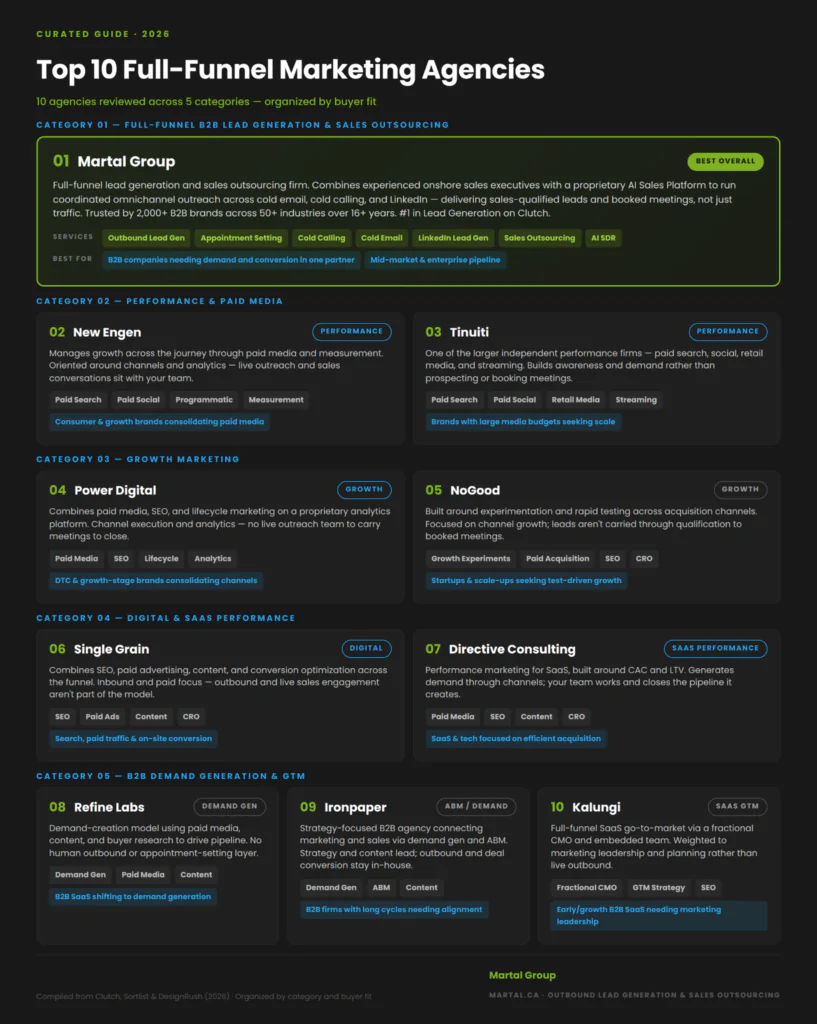Select the Lifecycle tag under Power Digital

point(161,558)
